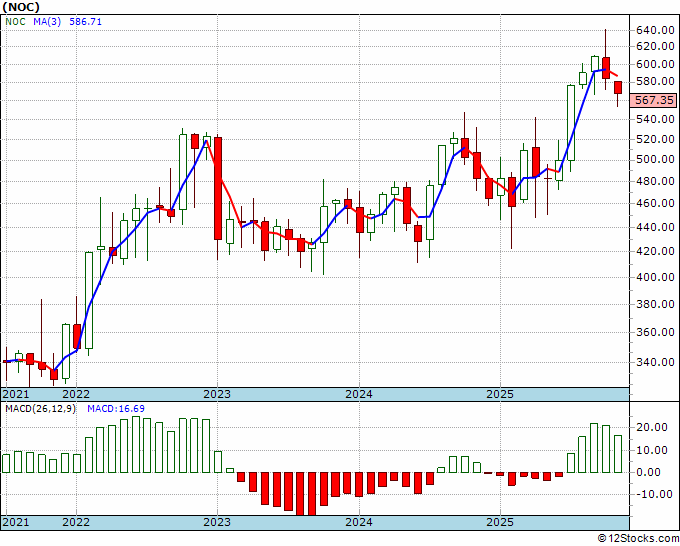Image resolution: width=680 pixels, height=546 pixels.
Task: Select the green NOC legend label
Action: coord(16,21)
